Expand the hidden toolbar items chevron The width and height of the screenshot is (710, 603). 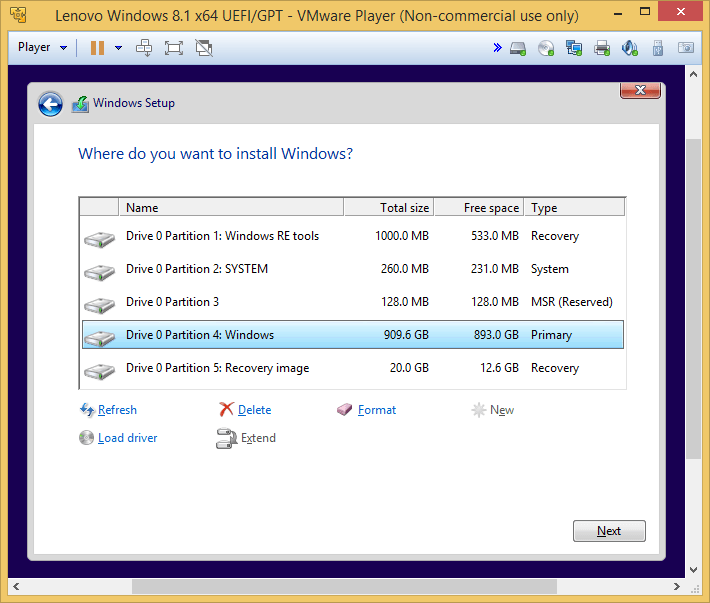point(497,48)
